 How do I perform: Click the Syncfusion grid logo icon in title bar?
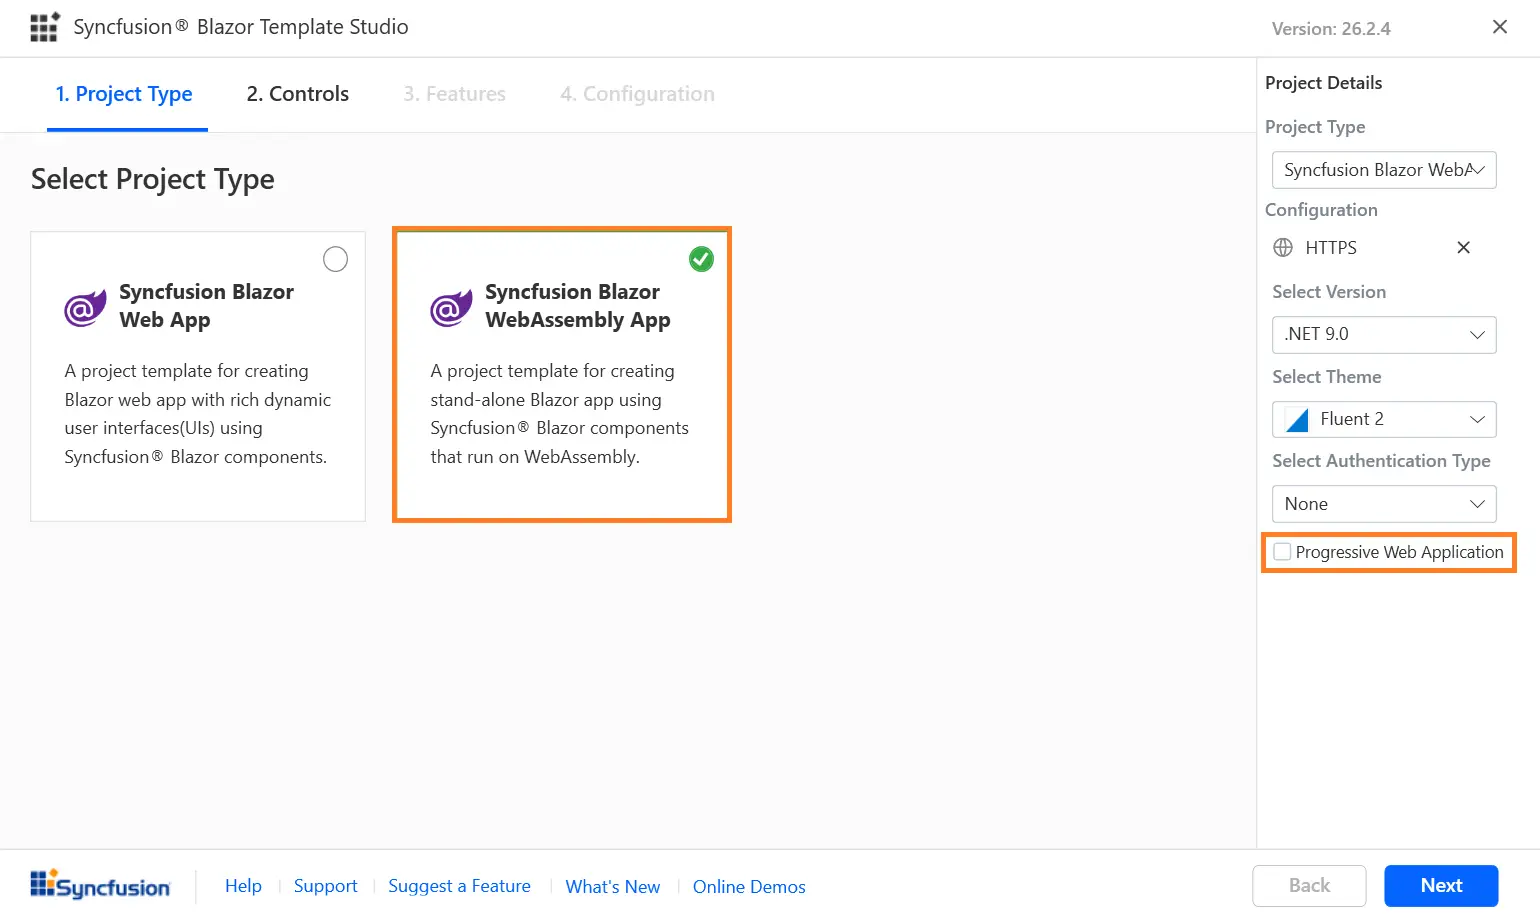click(44, 27)
